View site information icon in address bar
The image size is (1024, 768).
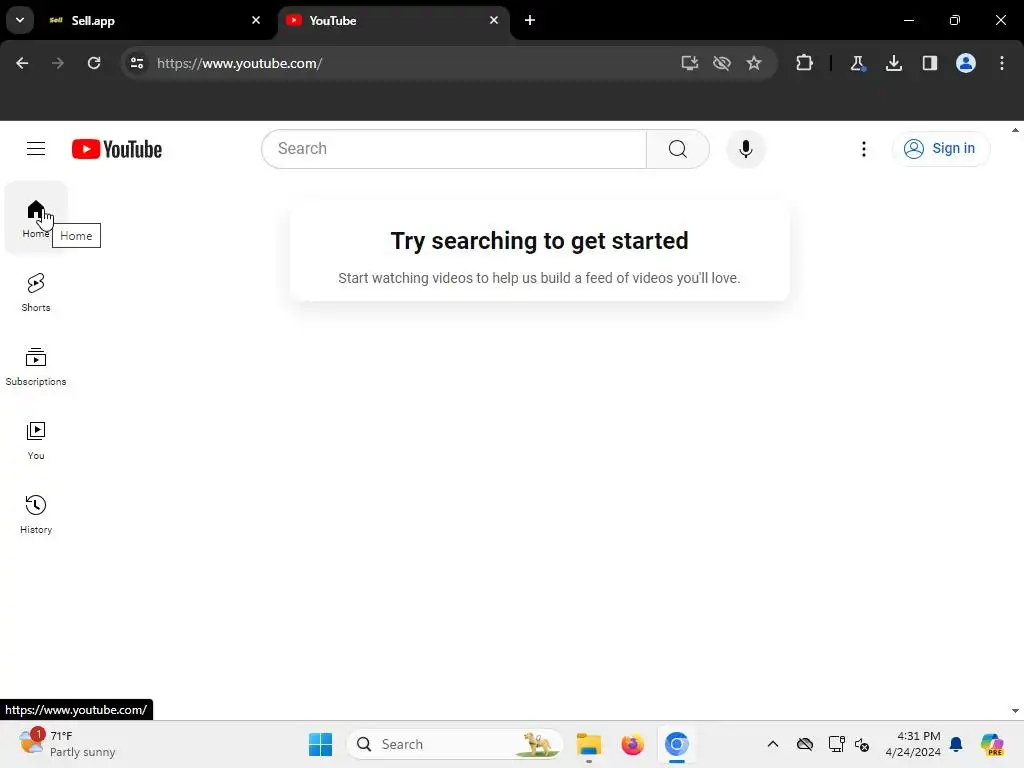pyautogui.click(x=136, y=63)
